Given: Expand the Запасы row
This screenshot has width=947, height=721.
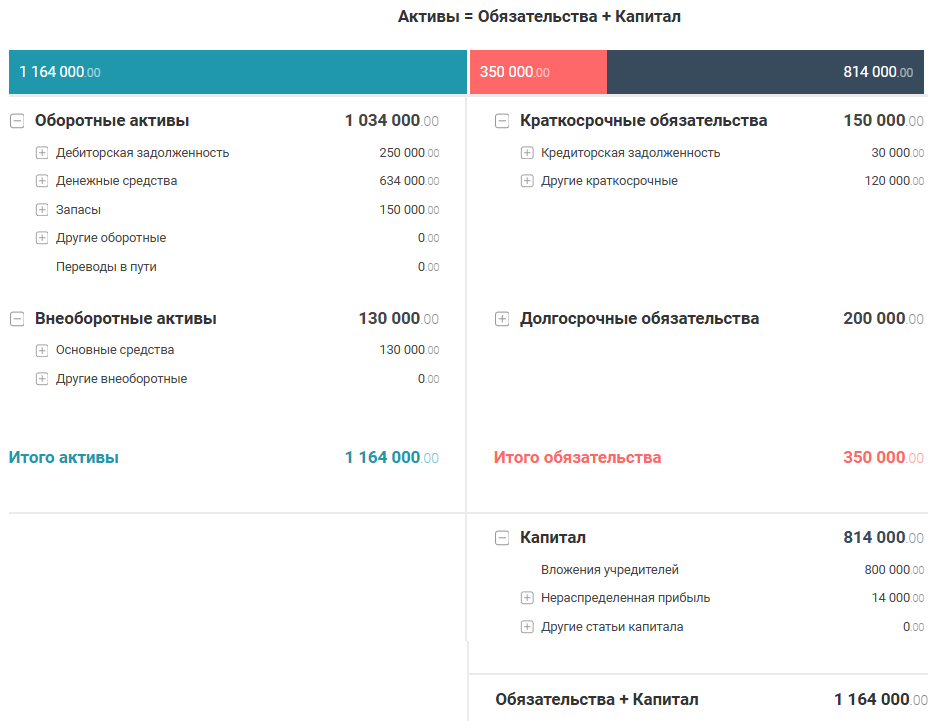Looking at the screenshot, I should click(x=42, y=210).
